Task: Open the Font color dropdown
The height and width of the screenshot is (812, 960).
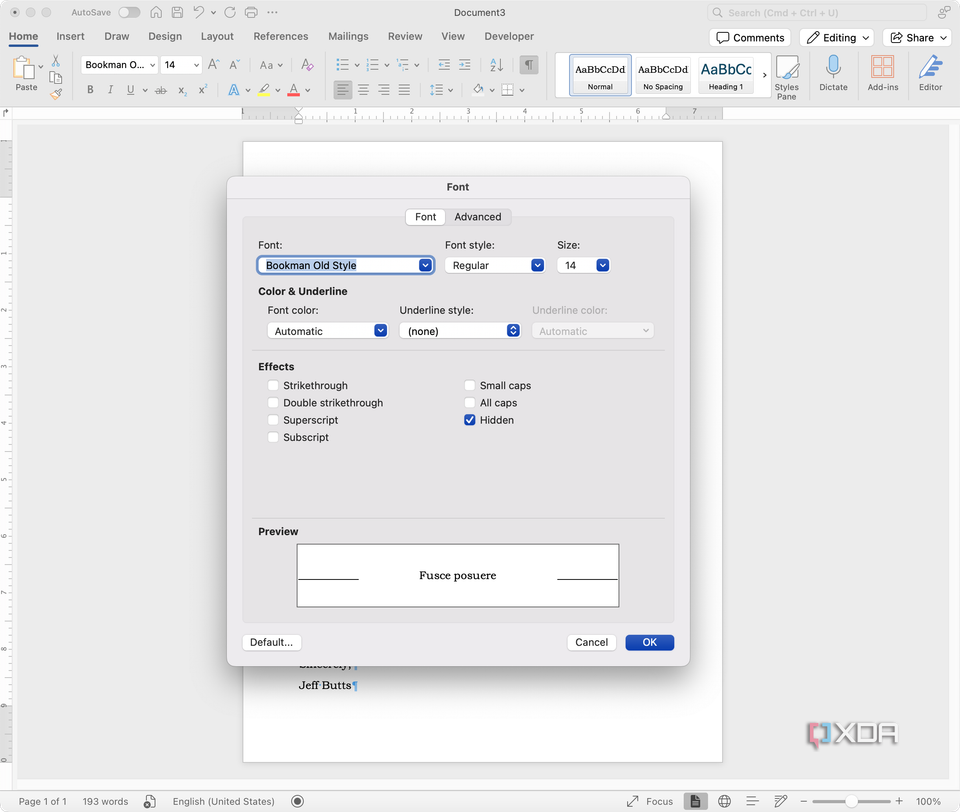Action: pos(327,331)
